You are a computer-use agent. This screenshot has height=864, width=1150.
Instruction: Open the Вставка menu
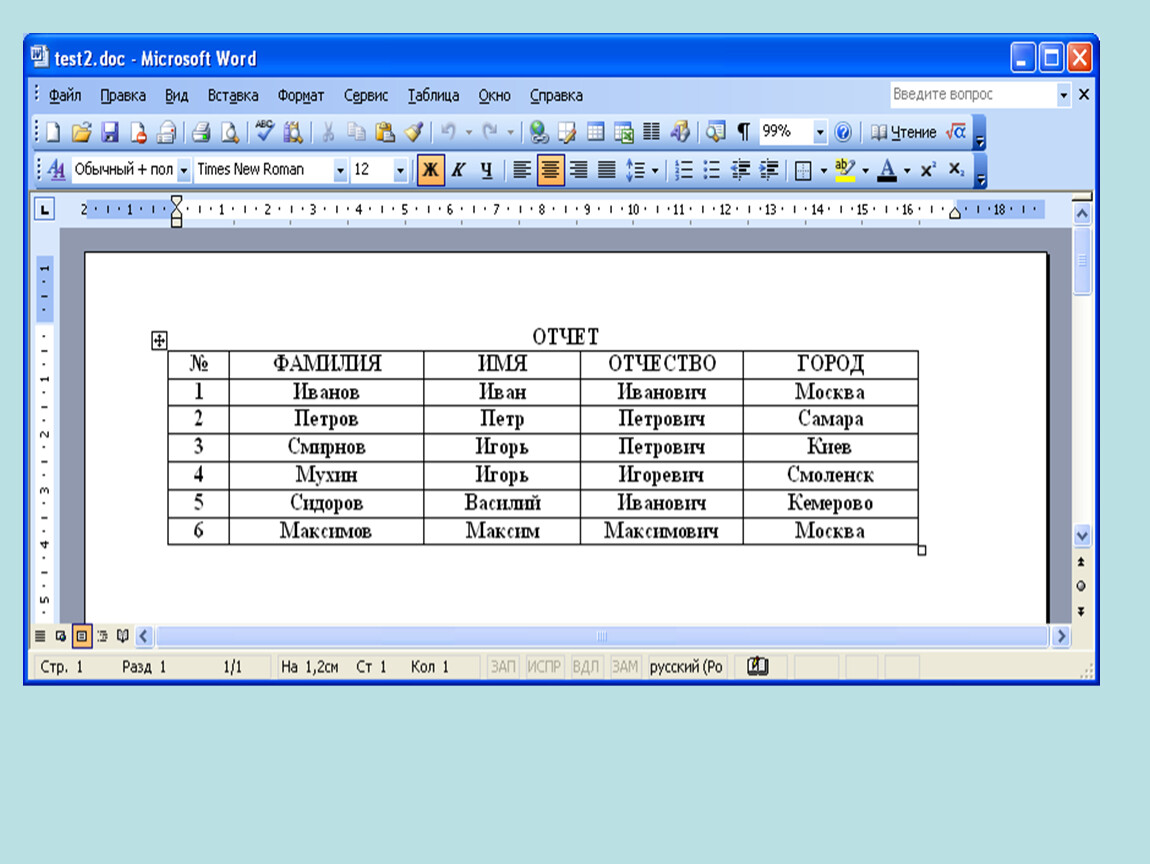[232, 95]
